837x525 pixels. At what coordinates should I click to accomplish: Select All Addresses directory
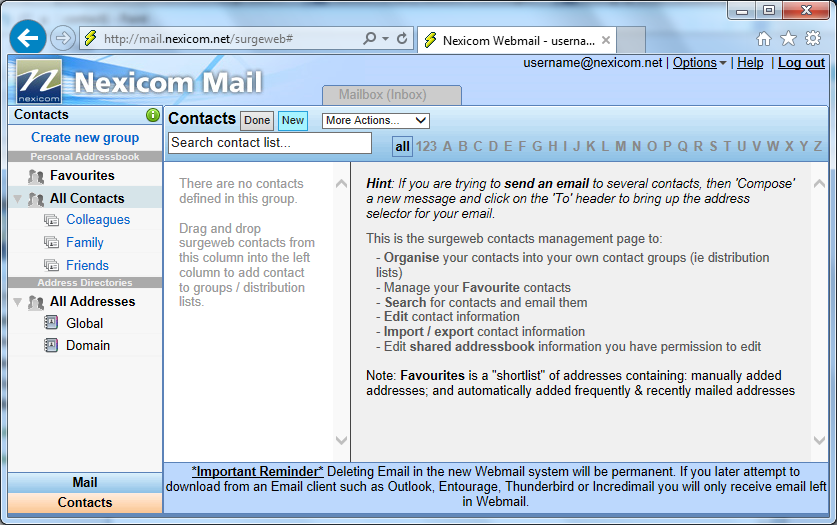92,302
